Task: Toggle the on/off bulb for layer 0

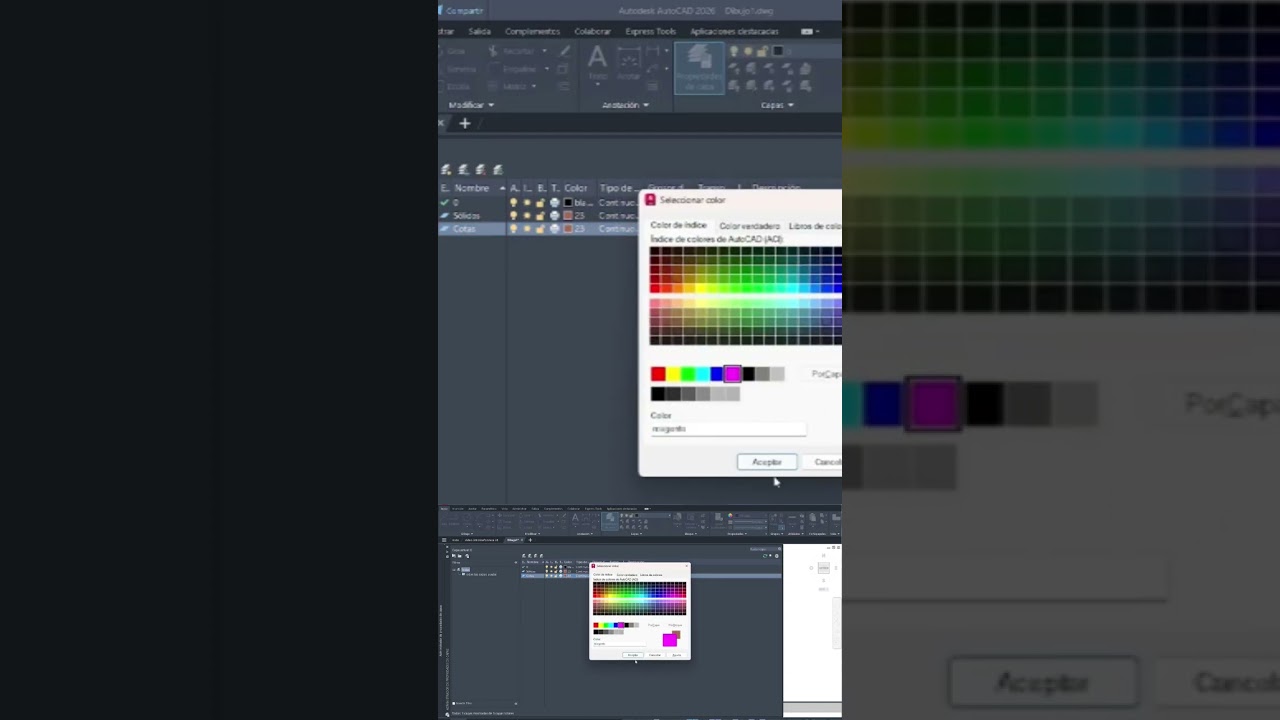Action: [x=514, y=202]
